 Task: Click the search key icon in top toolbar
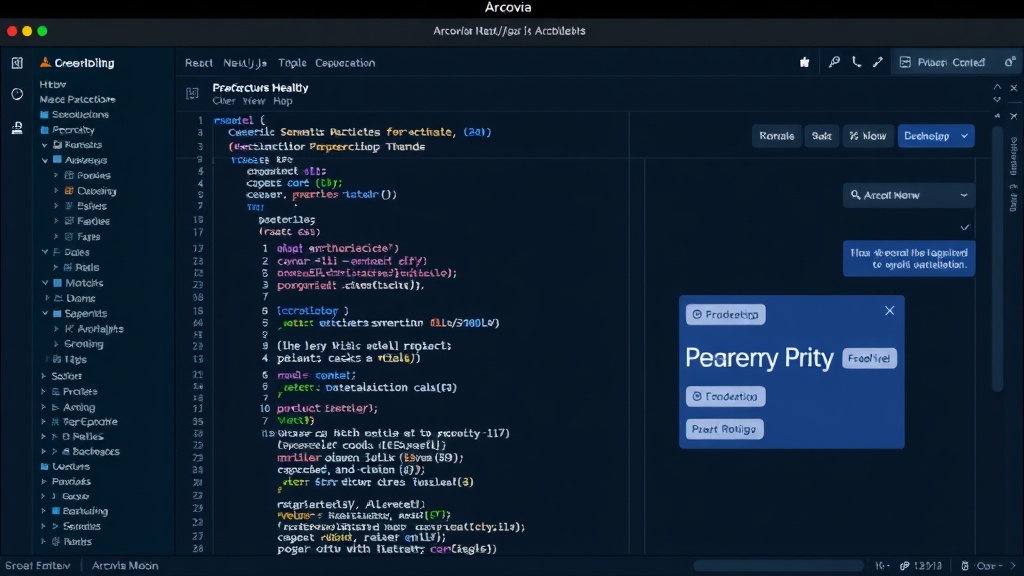click(834, 62)
